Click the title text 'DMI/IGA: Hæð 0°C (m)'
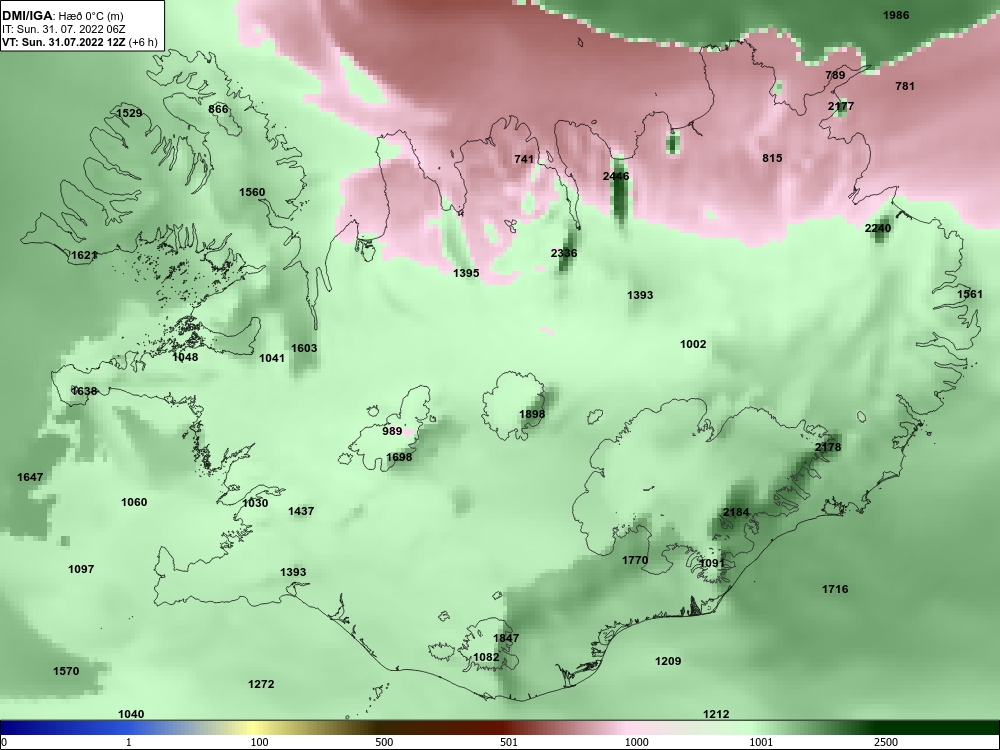 (62, 16)
